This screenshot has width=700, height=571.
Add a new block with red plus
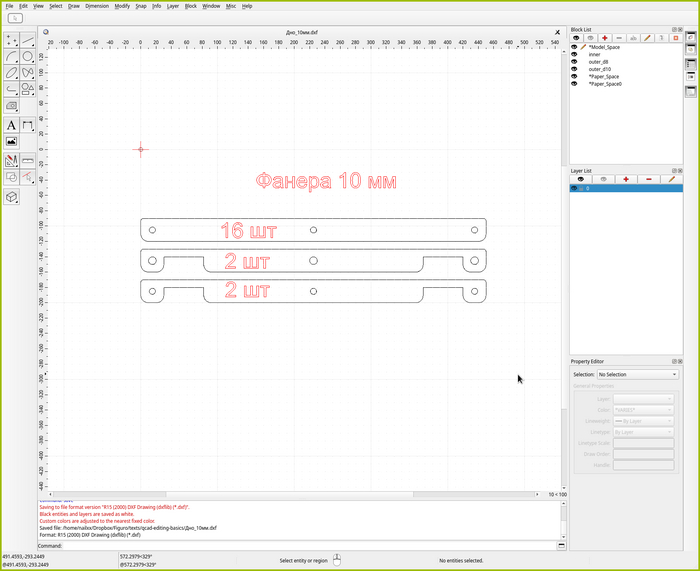(x=605, y=38)
